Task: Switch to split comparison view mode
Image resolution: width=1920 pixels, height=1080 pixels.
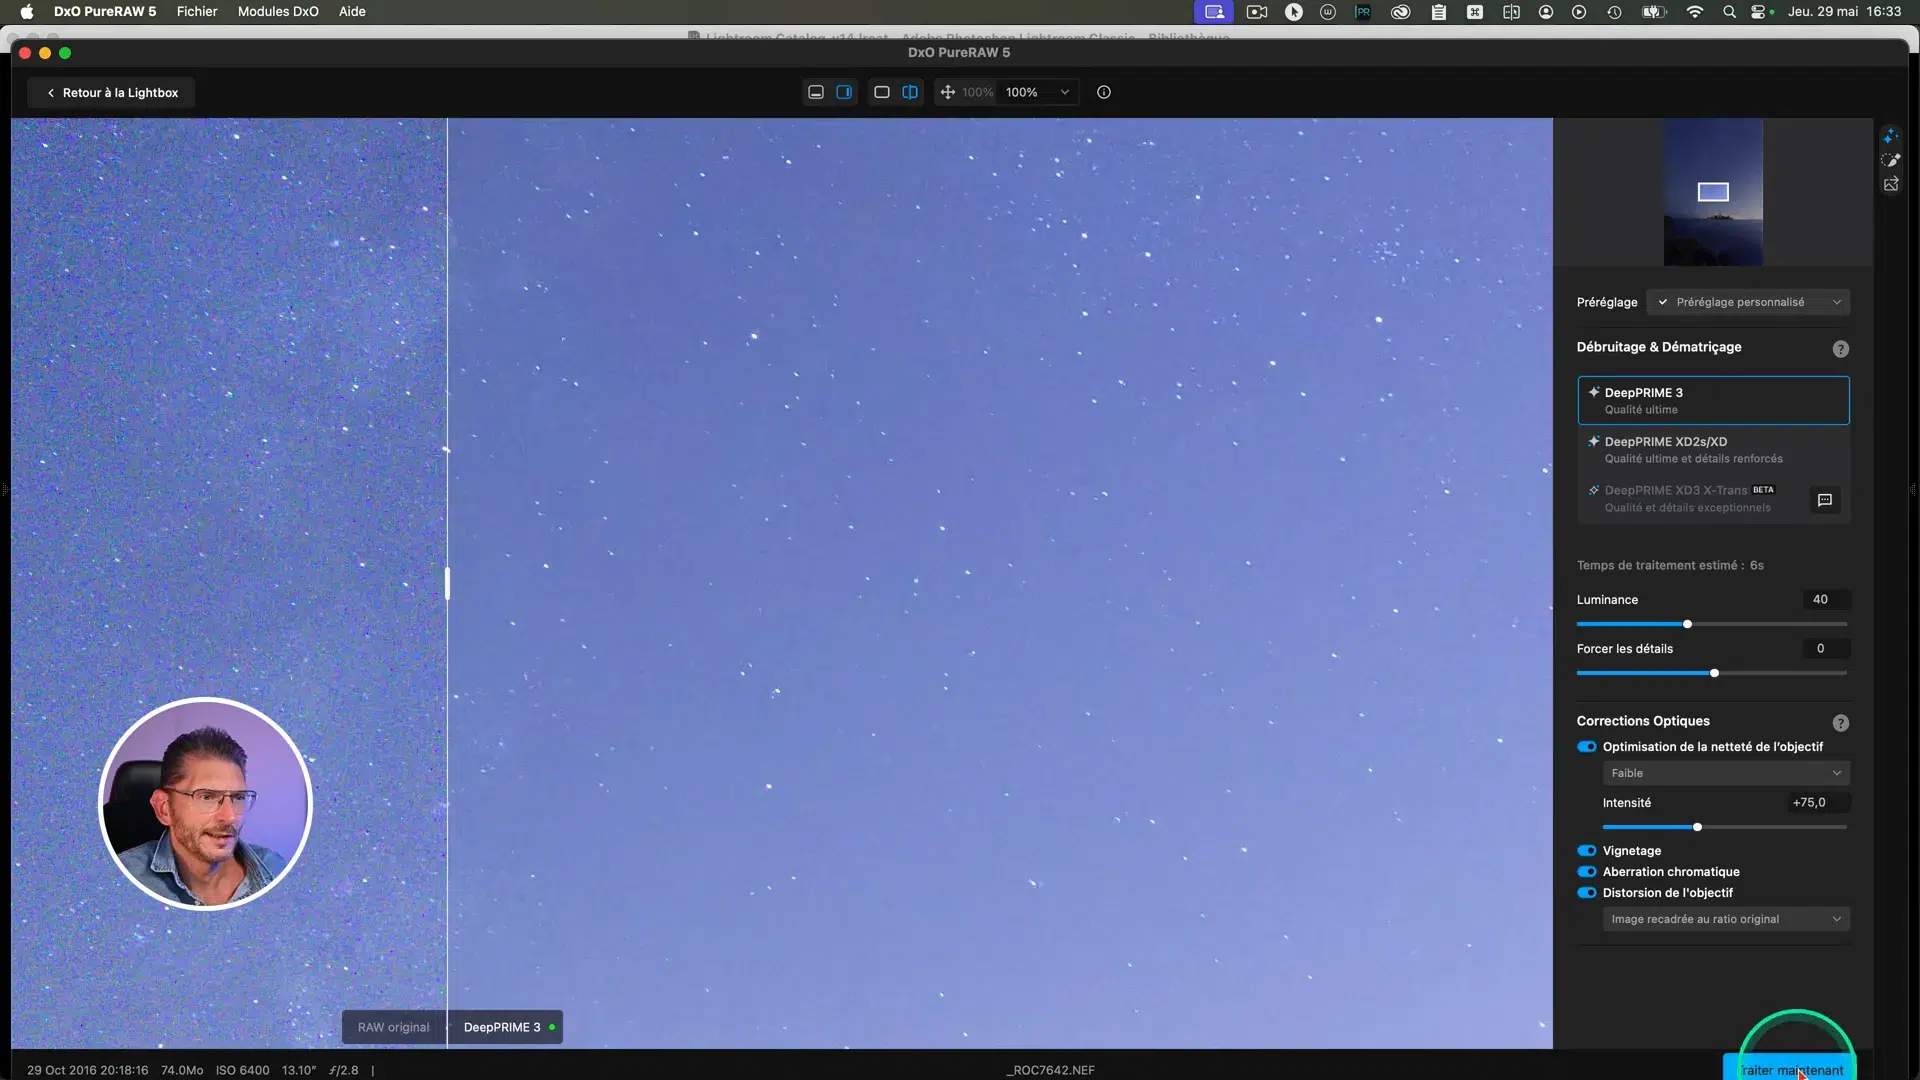Action: (x=910, y=92)
